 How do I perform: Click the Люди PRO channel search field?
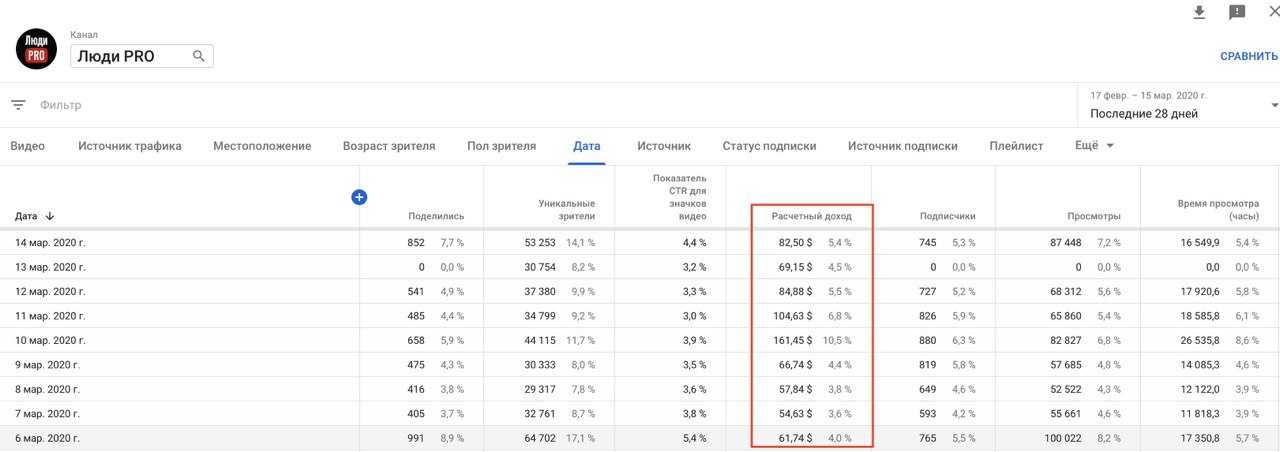click(x=141, y=56)
